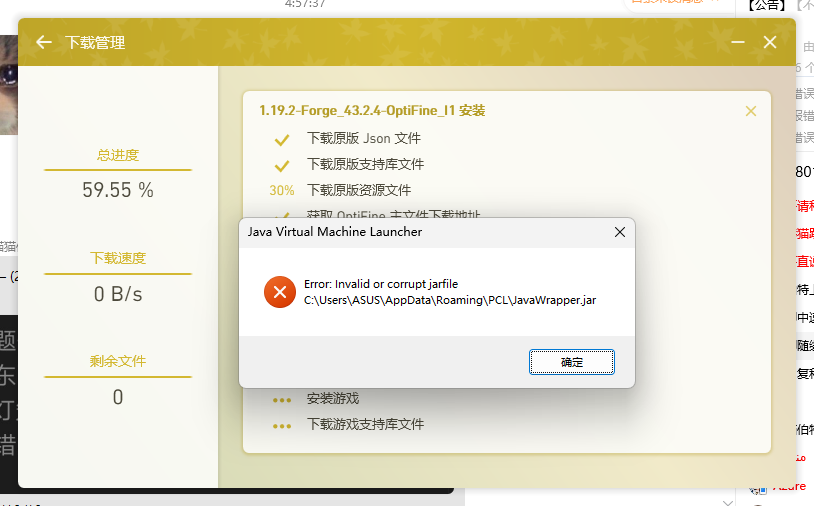Click pending dots beside 下载游戏支持库文件
The height and width of the screenshot is (506, 814).
click(x=282, y=426)
